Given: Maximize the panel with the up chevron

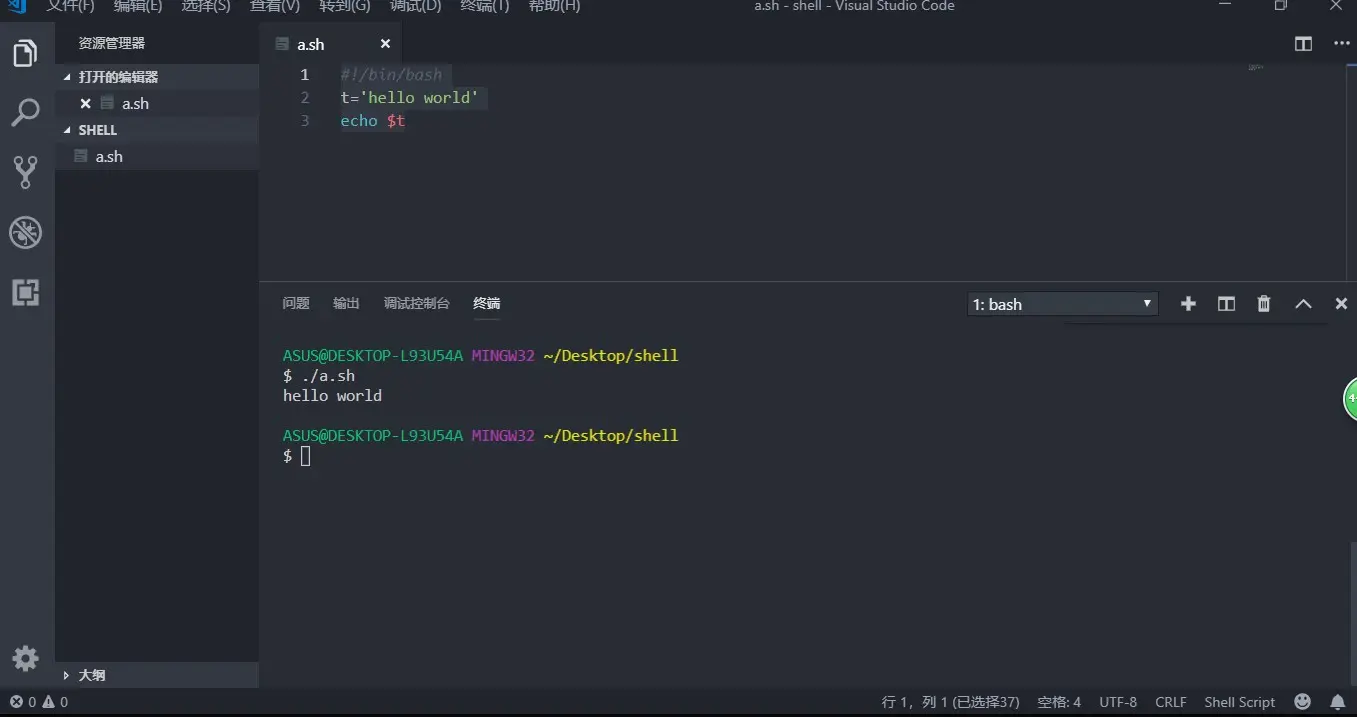Looking at the screenshot, I should coord(1303,304).
